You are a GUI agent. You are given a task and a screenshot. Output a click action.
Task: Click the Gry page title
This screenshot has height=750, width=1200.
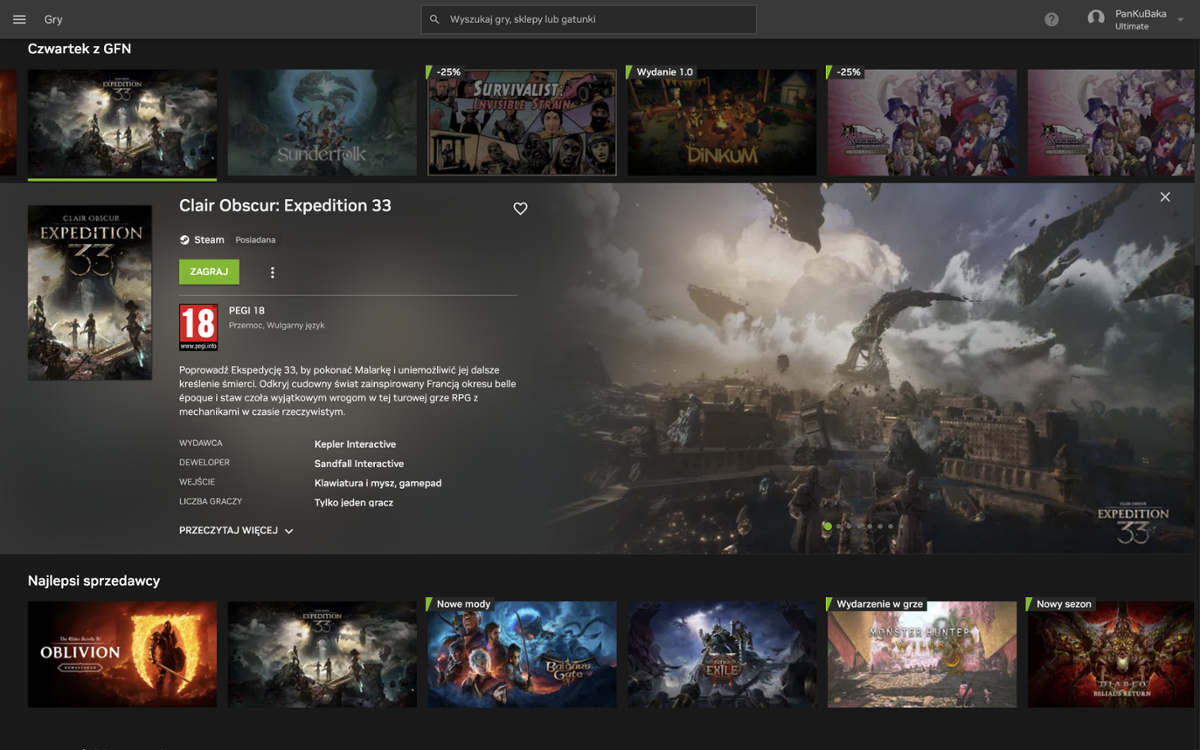[53, 20]
